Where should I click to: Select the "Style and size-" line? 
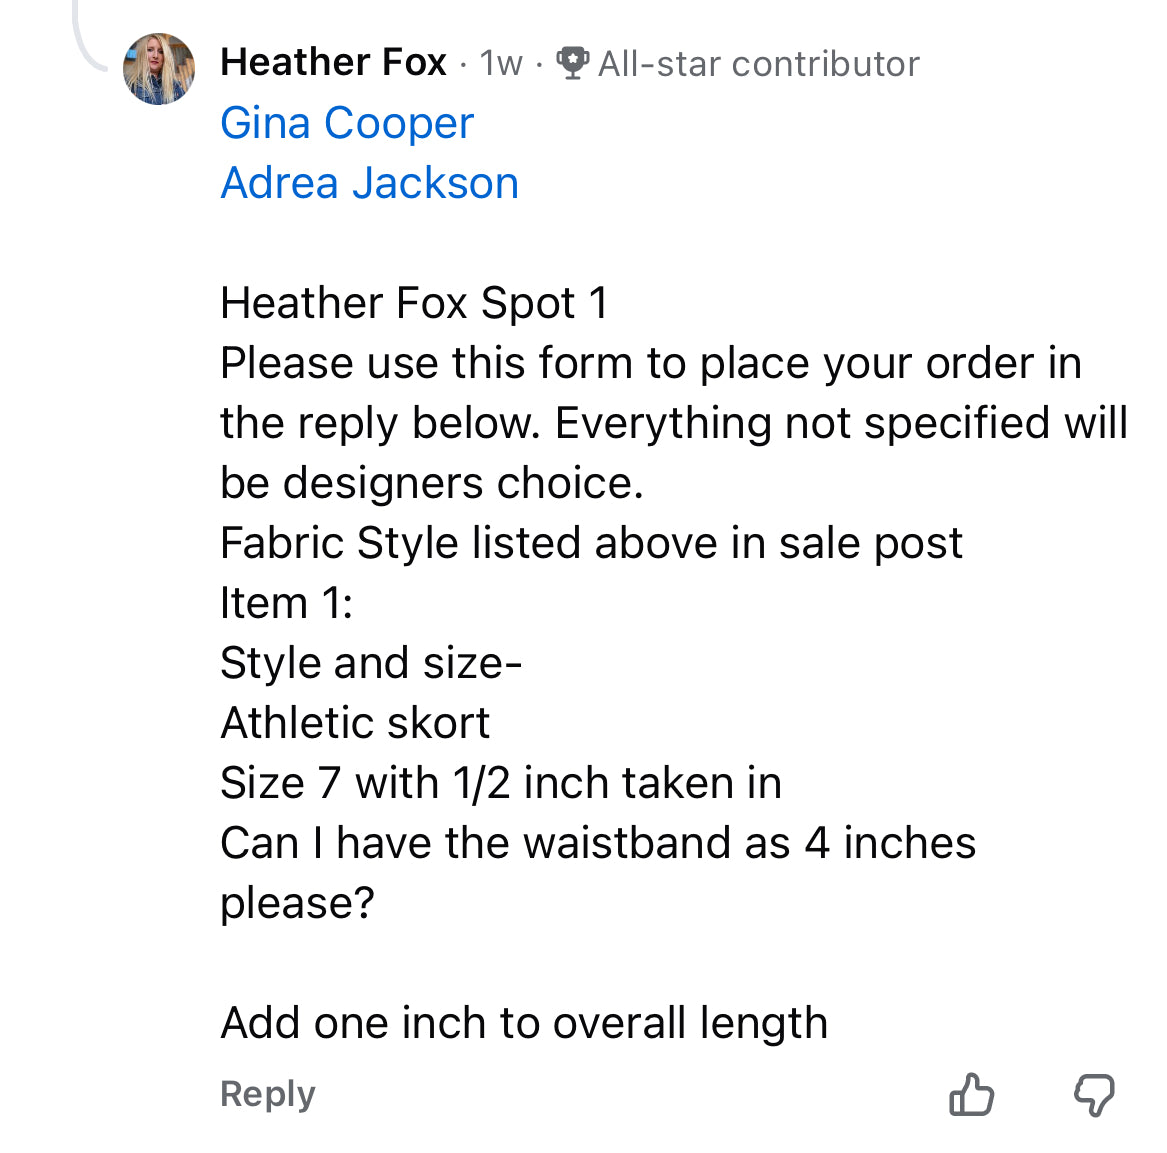[370, 663]
